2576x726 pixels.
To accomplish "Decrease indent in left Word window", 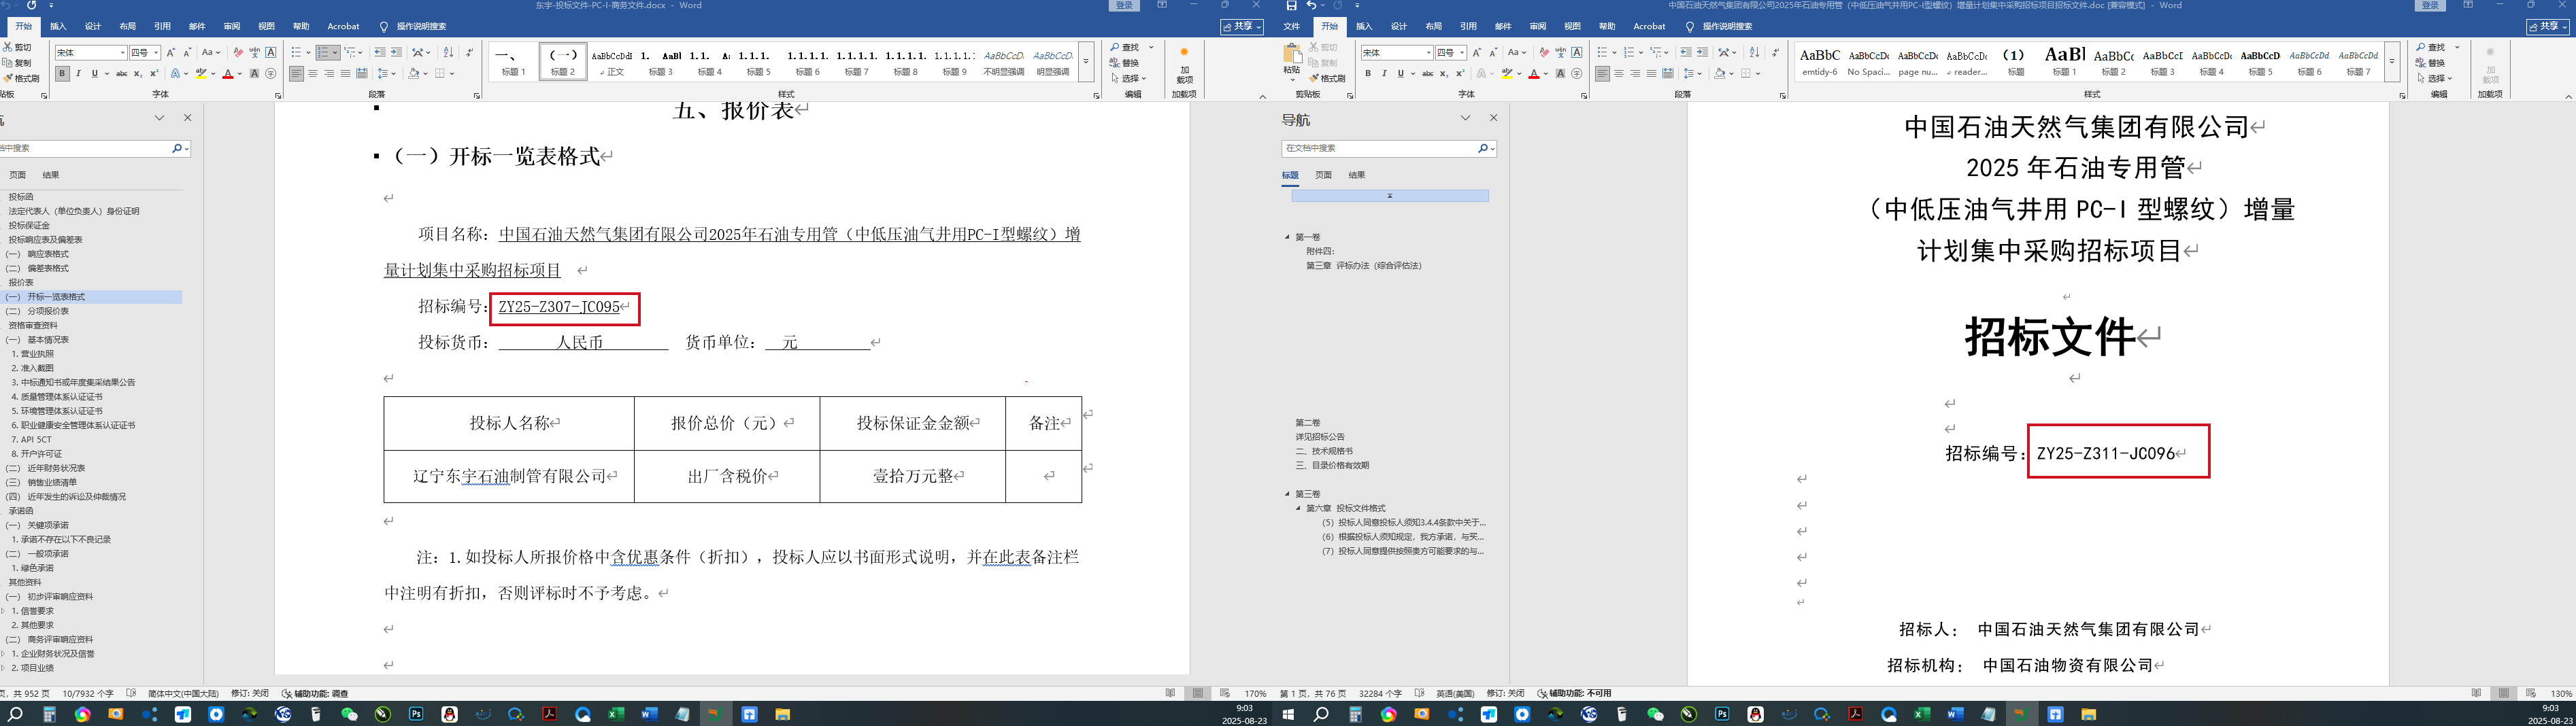I will click(x=380, y=52).
